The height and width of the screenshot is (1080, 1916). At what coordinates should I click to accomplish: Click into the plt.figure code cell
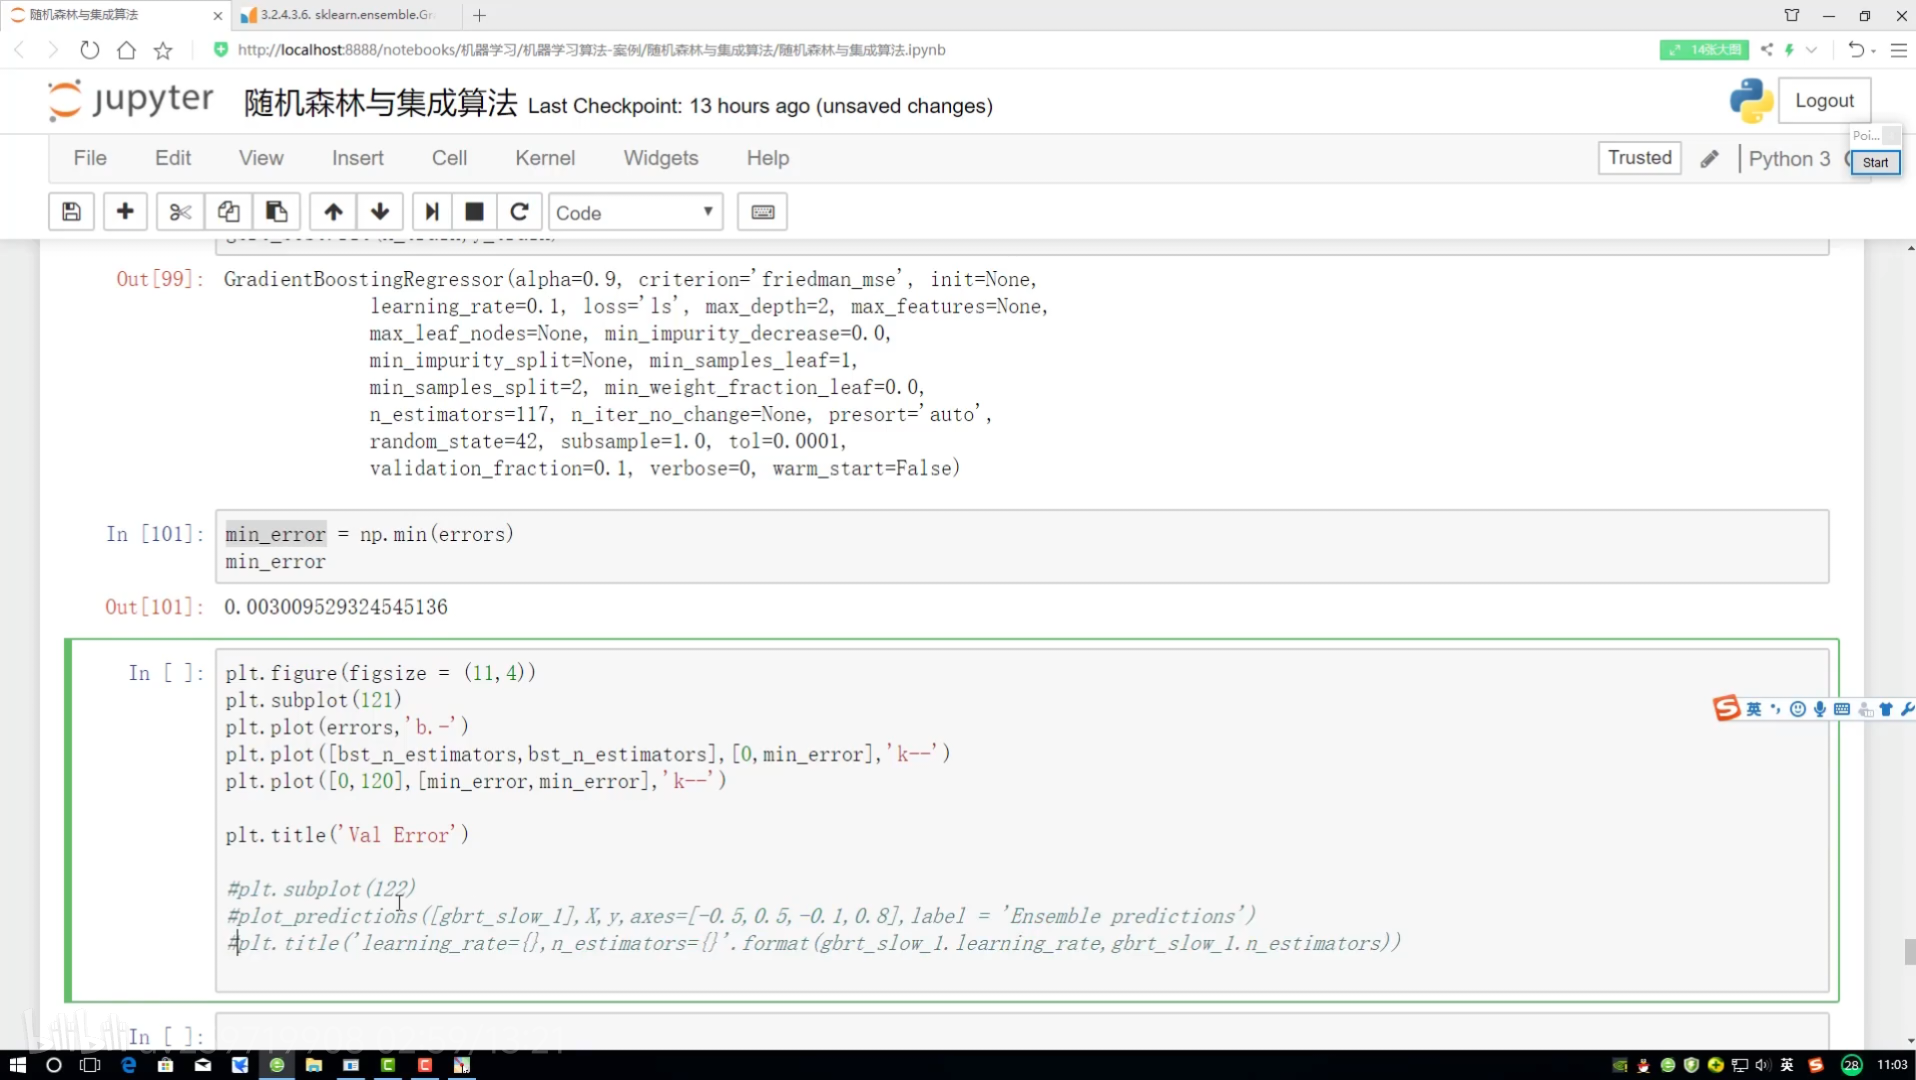(x=1021, y=820)
